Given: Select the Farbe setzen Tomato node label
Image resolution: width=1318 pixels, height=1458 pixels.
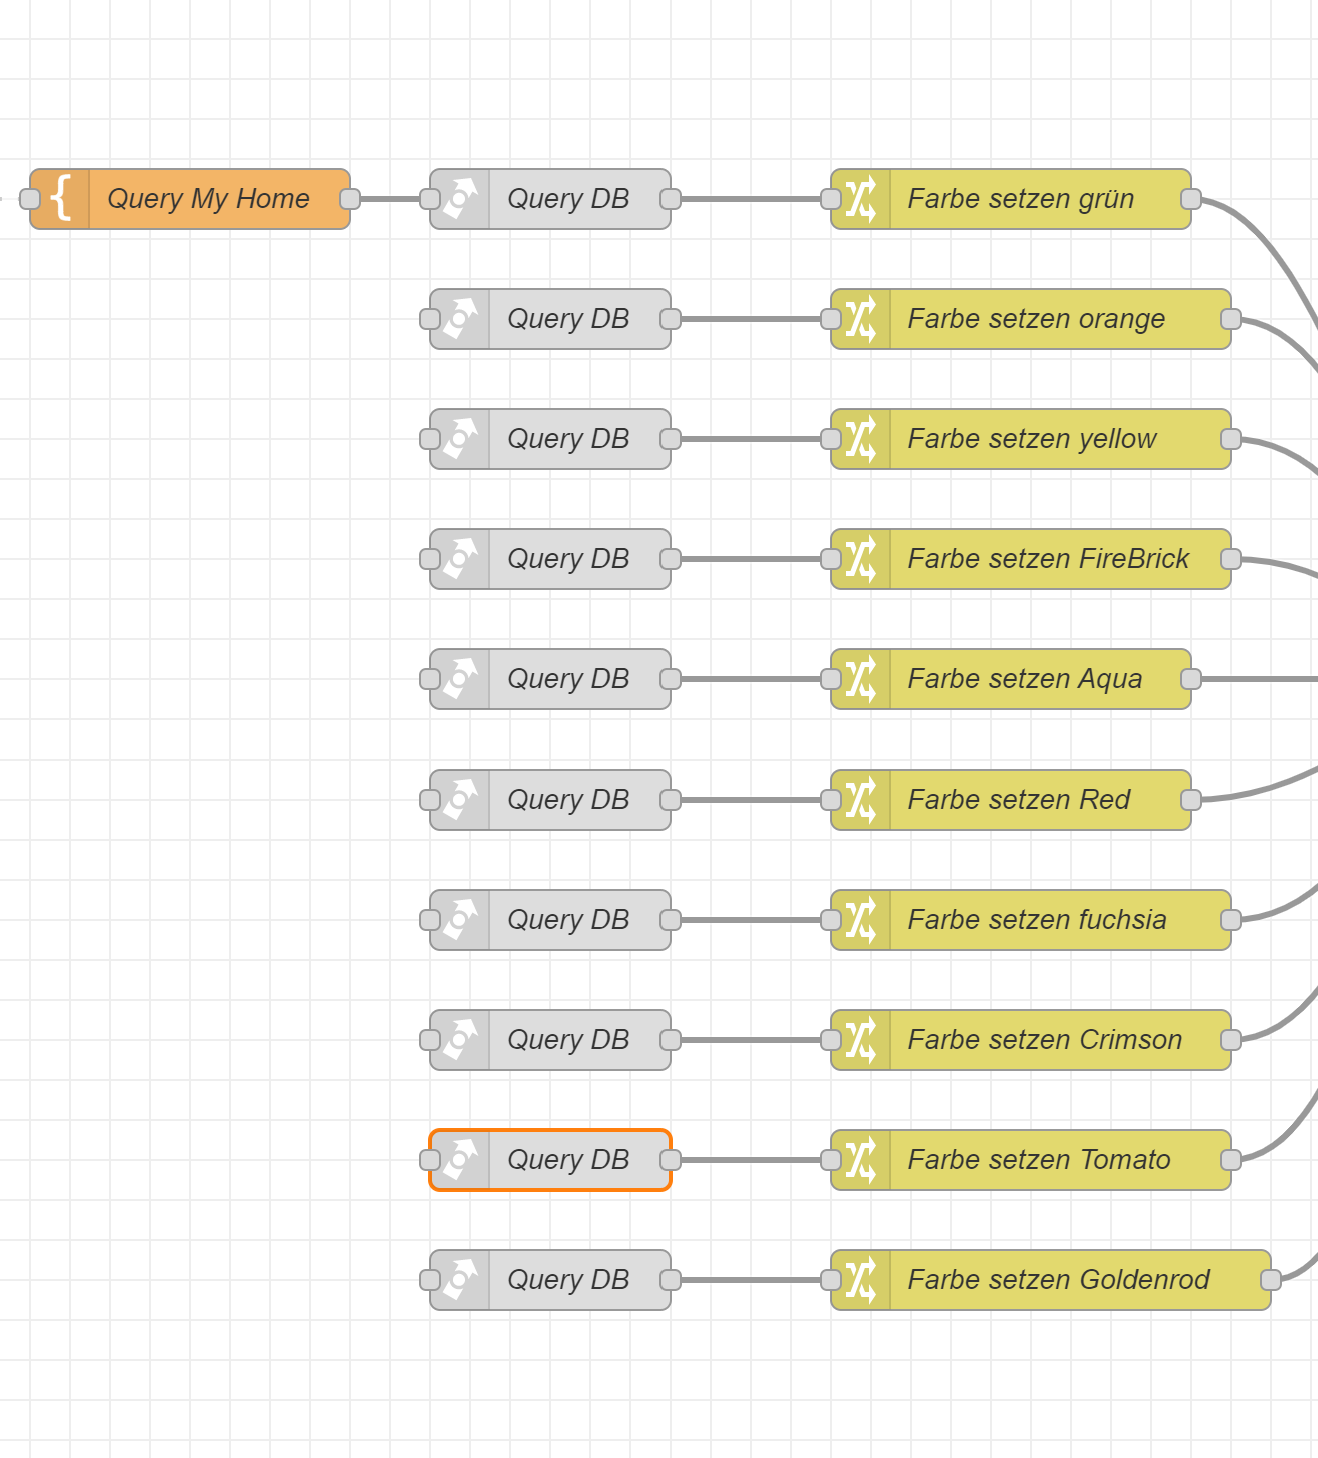Looking at the screenshot, I should point(1038,1160).
